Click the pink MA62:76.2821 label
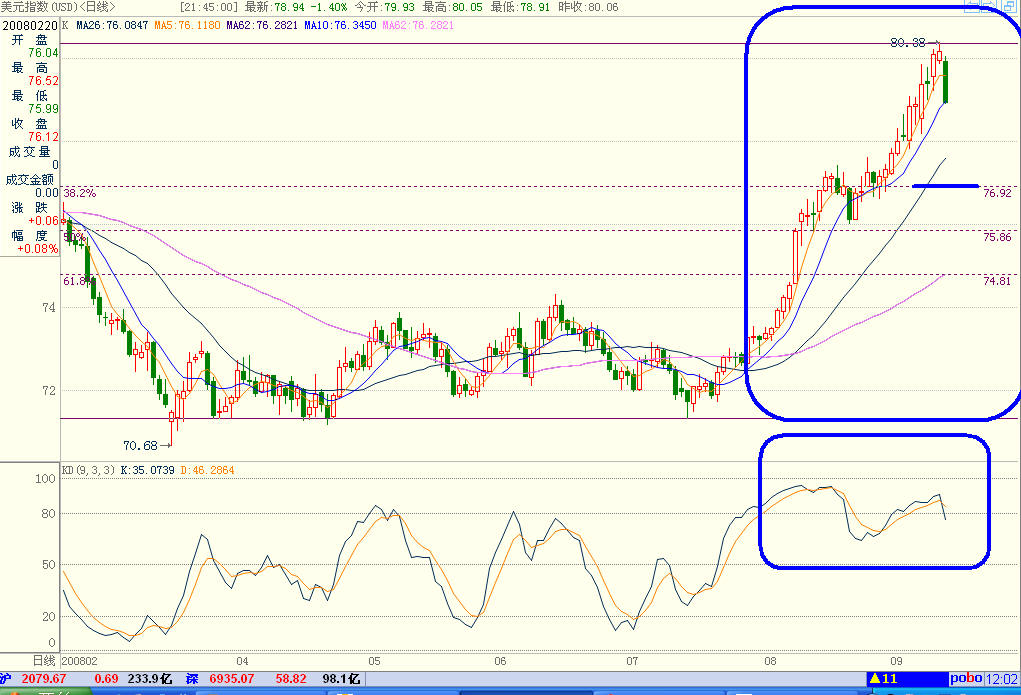Screen dimensions: 1021x695 tap(418, 25)
